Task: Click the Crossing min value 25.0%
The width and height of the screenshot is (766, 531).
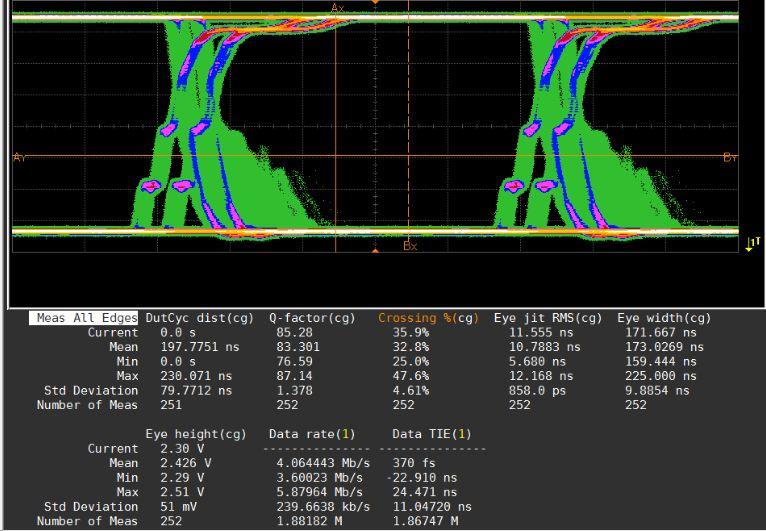Action: coord(411,362)
